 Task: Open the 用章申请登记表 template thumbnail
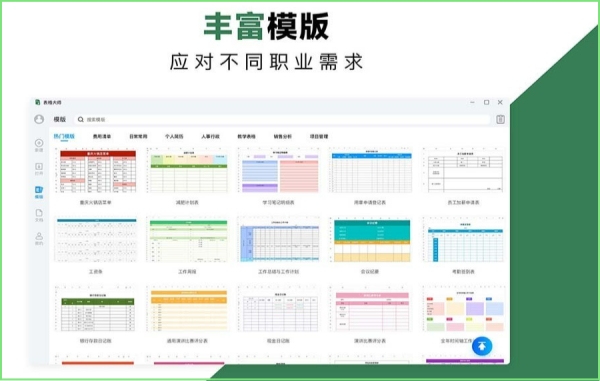pos(370,170)
